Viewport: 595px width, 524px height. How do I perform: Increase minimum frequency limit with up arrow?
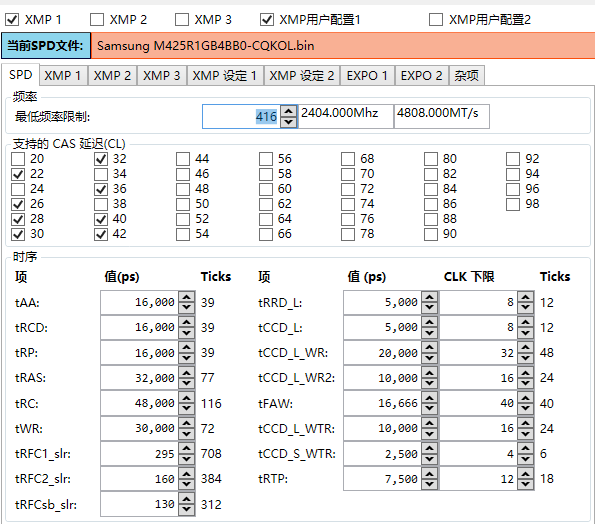pos(289,111)
